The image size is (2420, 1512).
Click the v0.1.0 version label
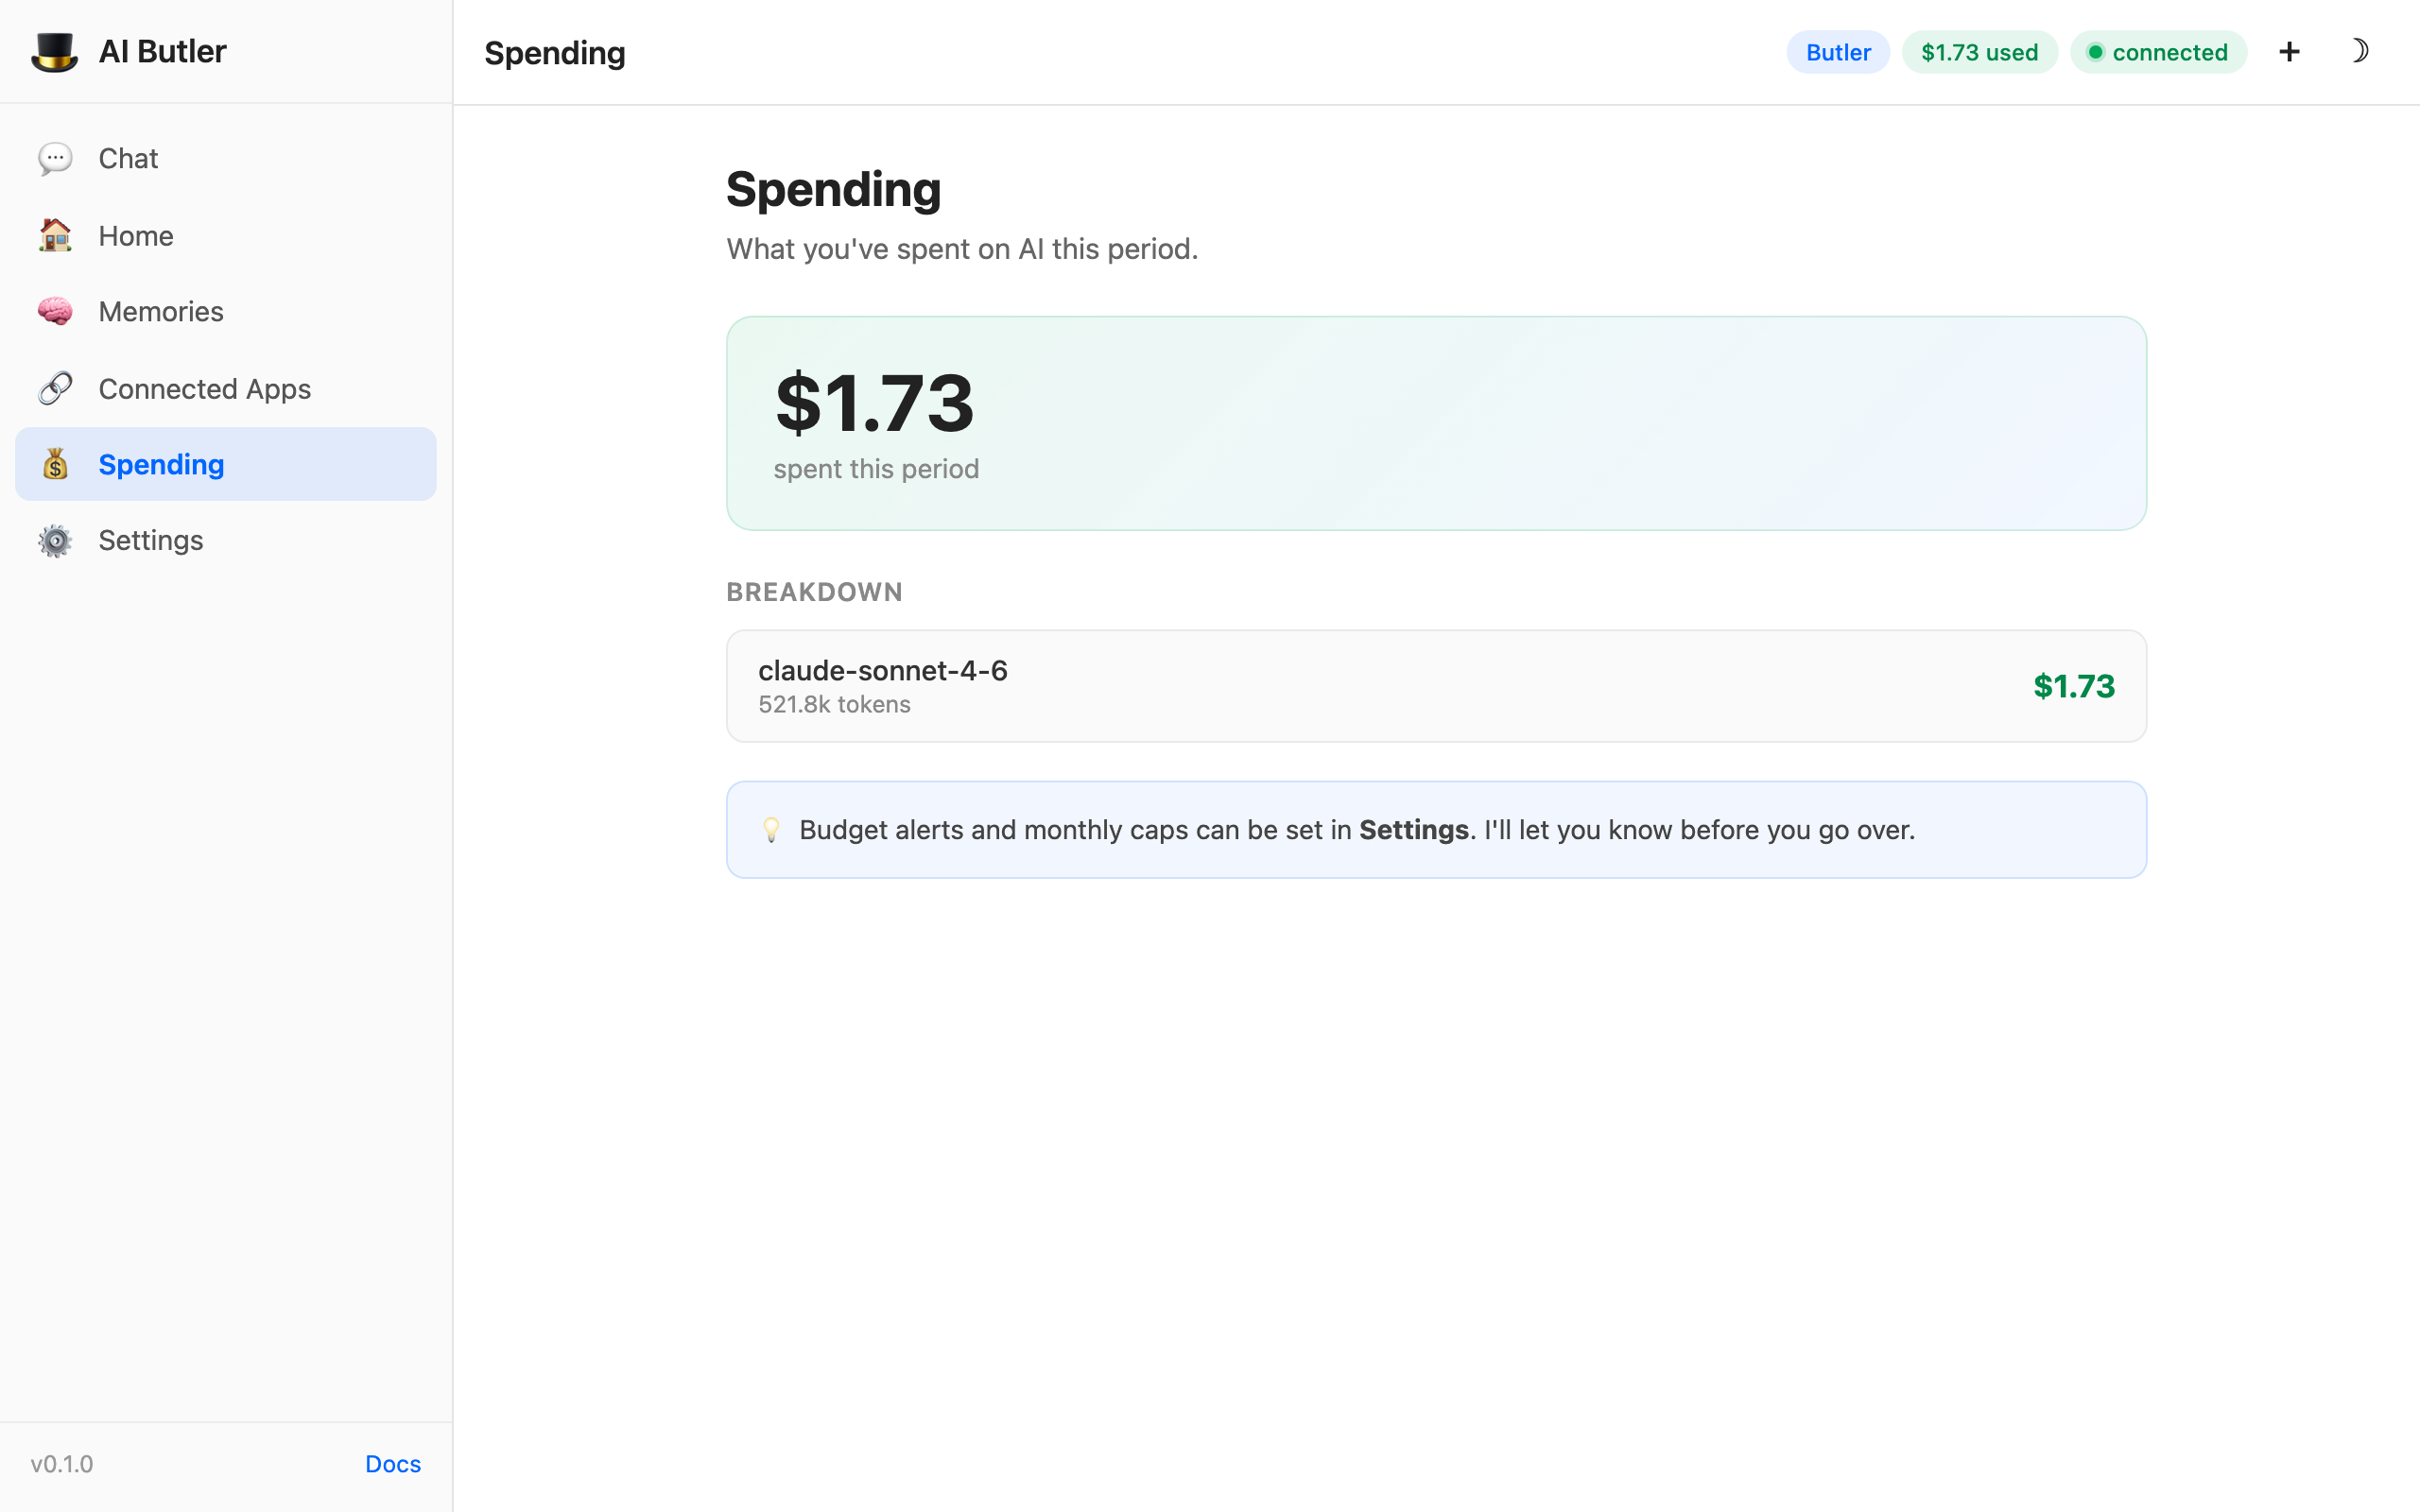pos(62,1463)
